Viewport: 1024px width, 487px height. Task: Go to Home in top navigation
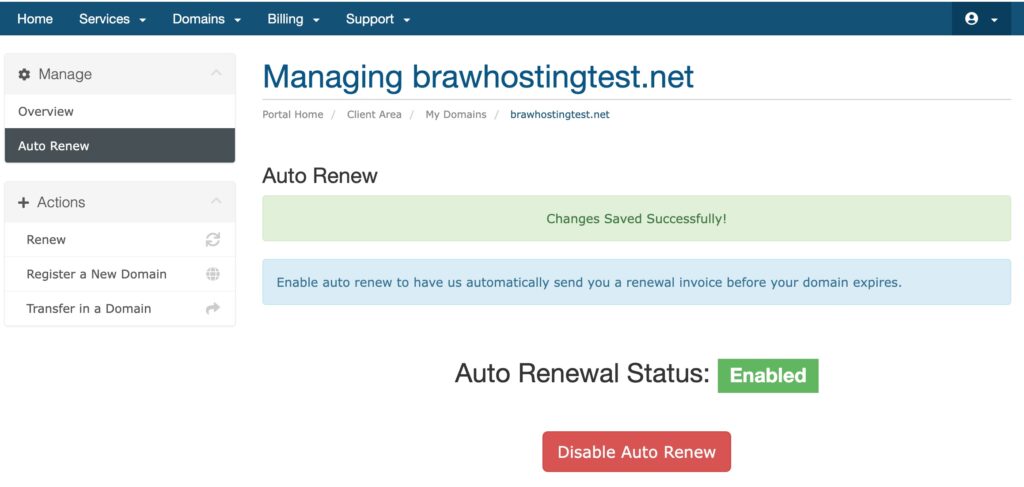pos(35,19)
